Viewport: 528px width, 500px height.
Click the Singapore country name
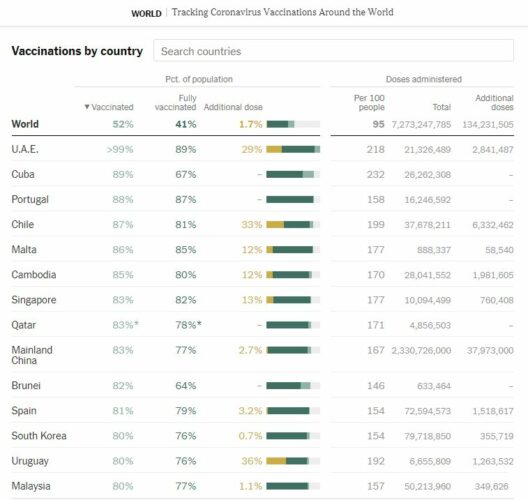tap(34, 300)
